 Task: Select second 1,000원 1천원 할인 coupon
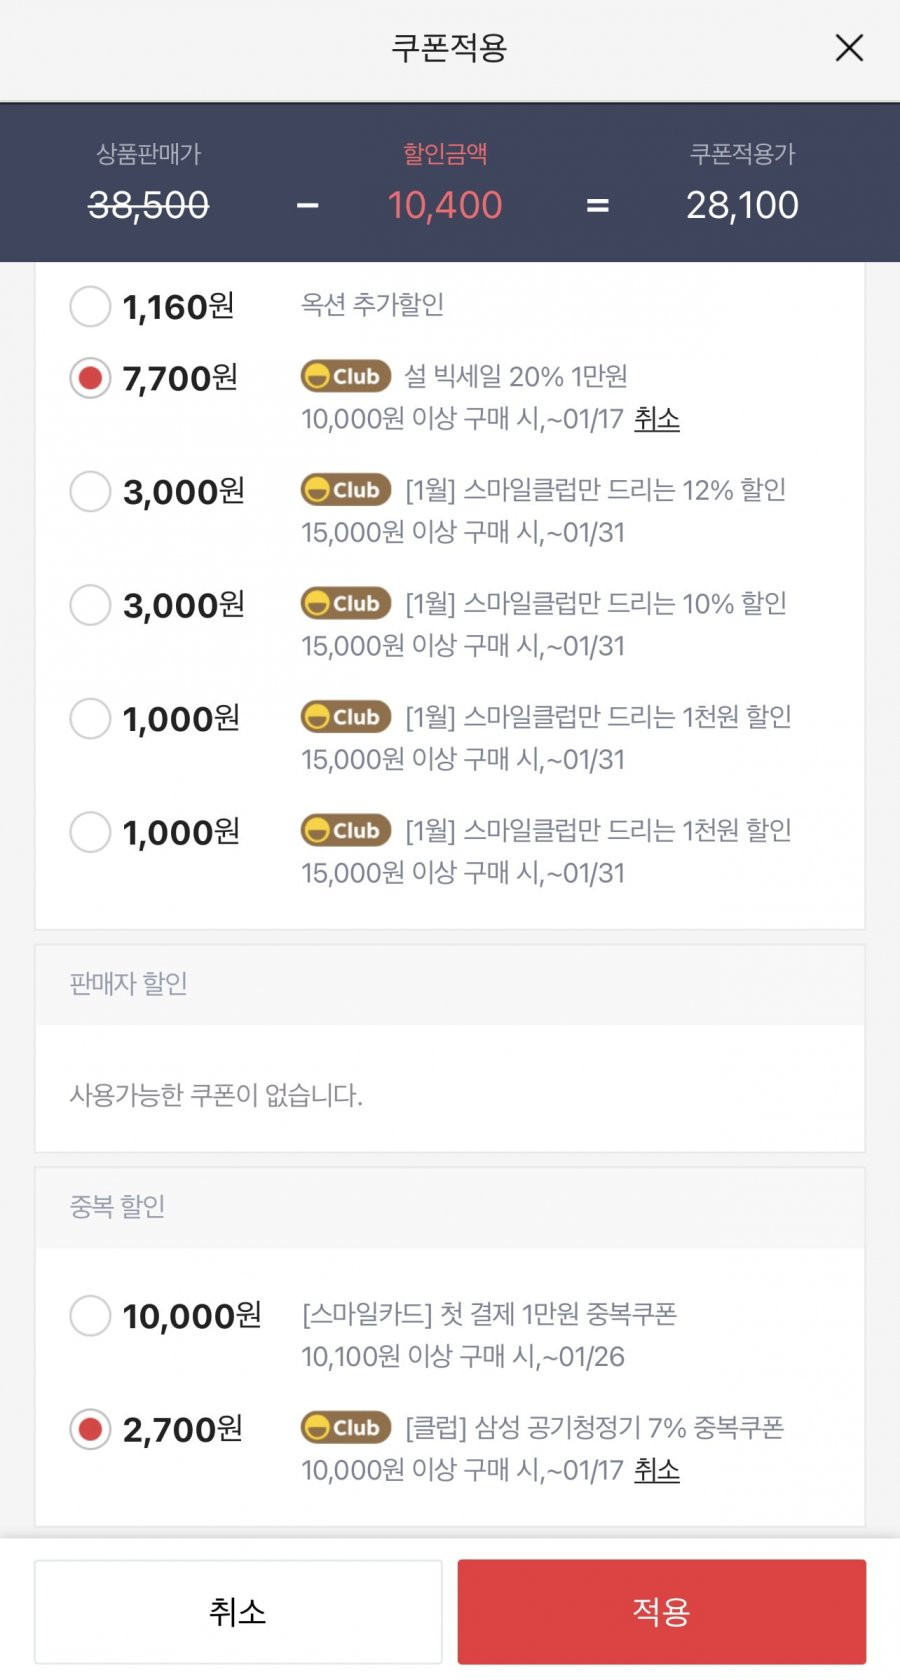coord(90,831)
